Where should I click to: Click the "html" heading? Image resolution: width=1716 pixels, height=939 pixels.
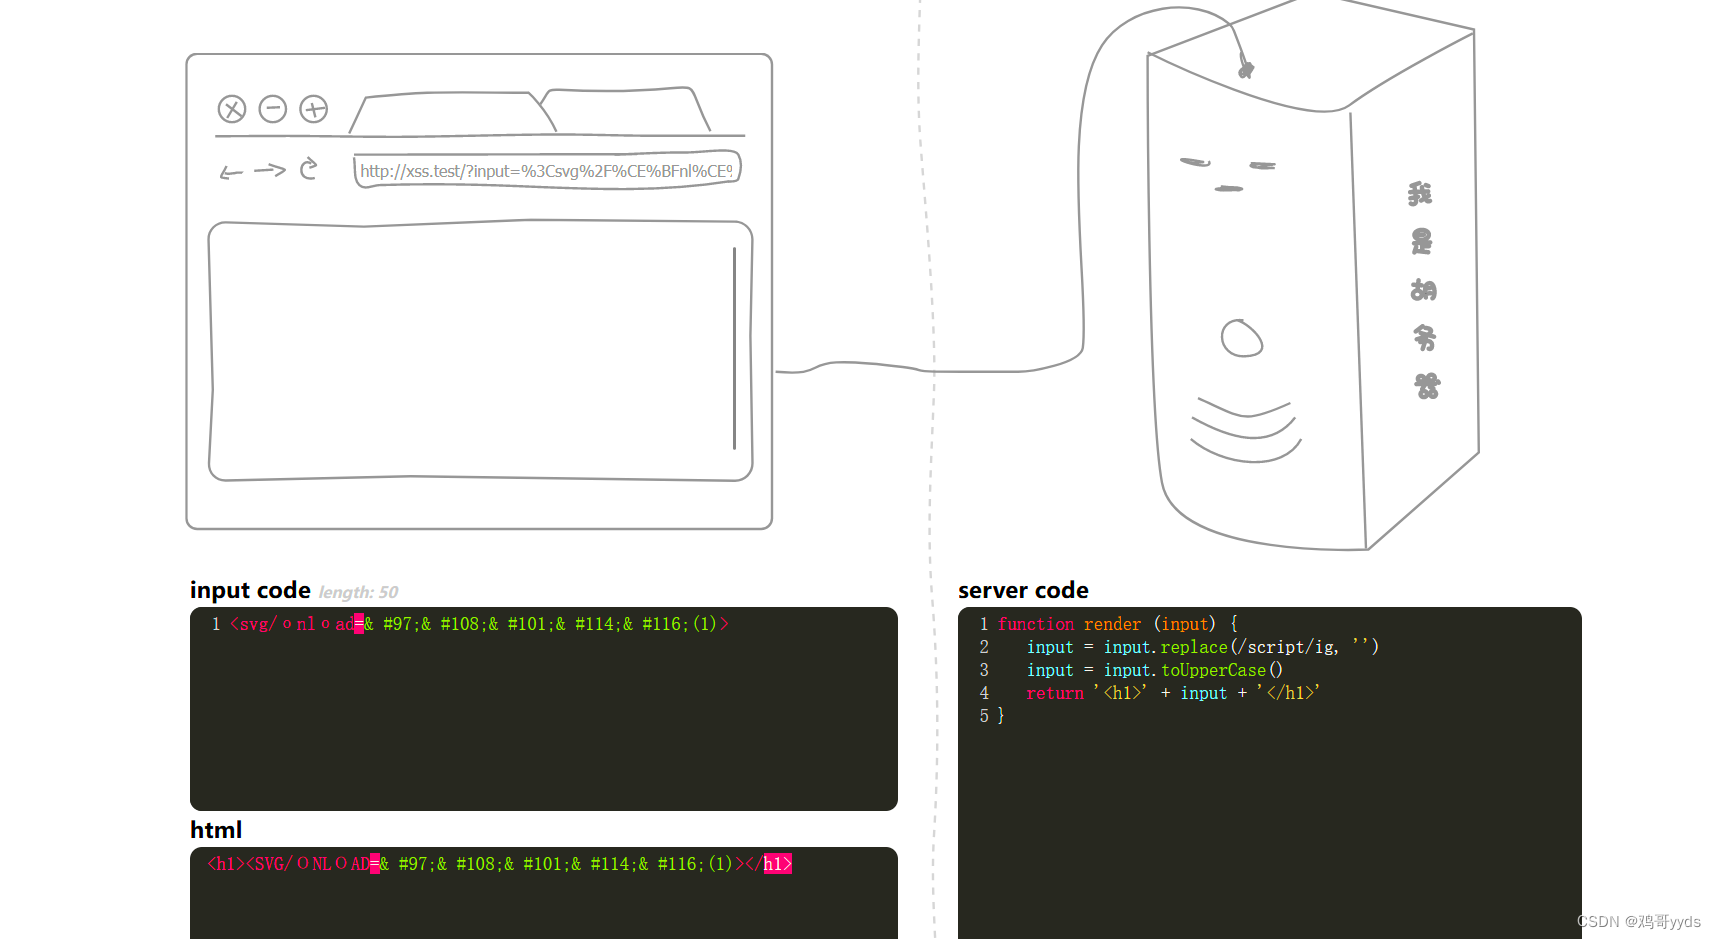(216, 830)
